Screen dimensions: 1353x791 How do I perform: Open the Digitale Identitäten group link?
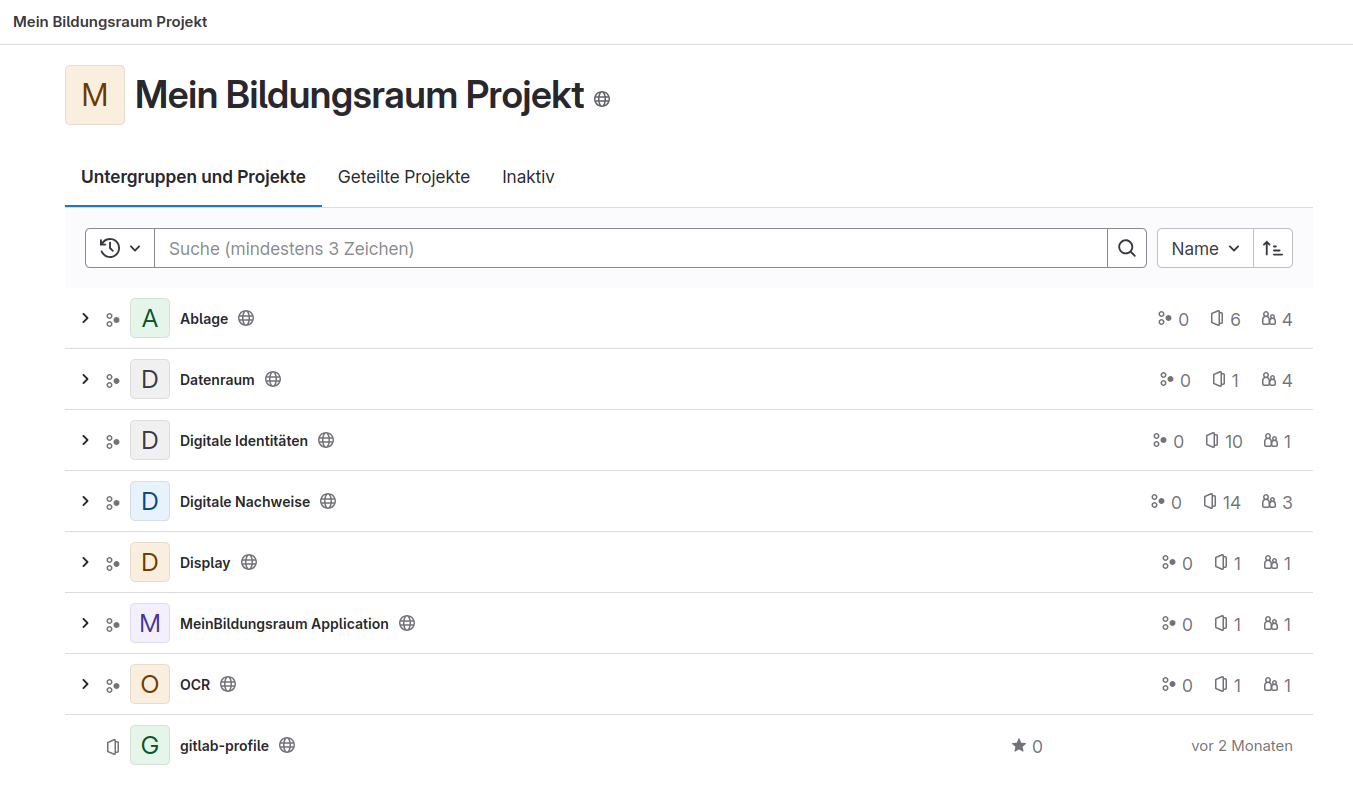click(244, 441)
